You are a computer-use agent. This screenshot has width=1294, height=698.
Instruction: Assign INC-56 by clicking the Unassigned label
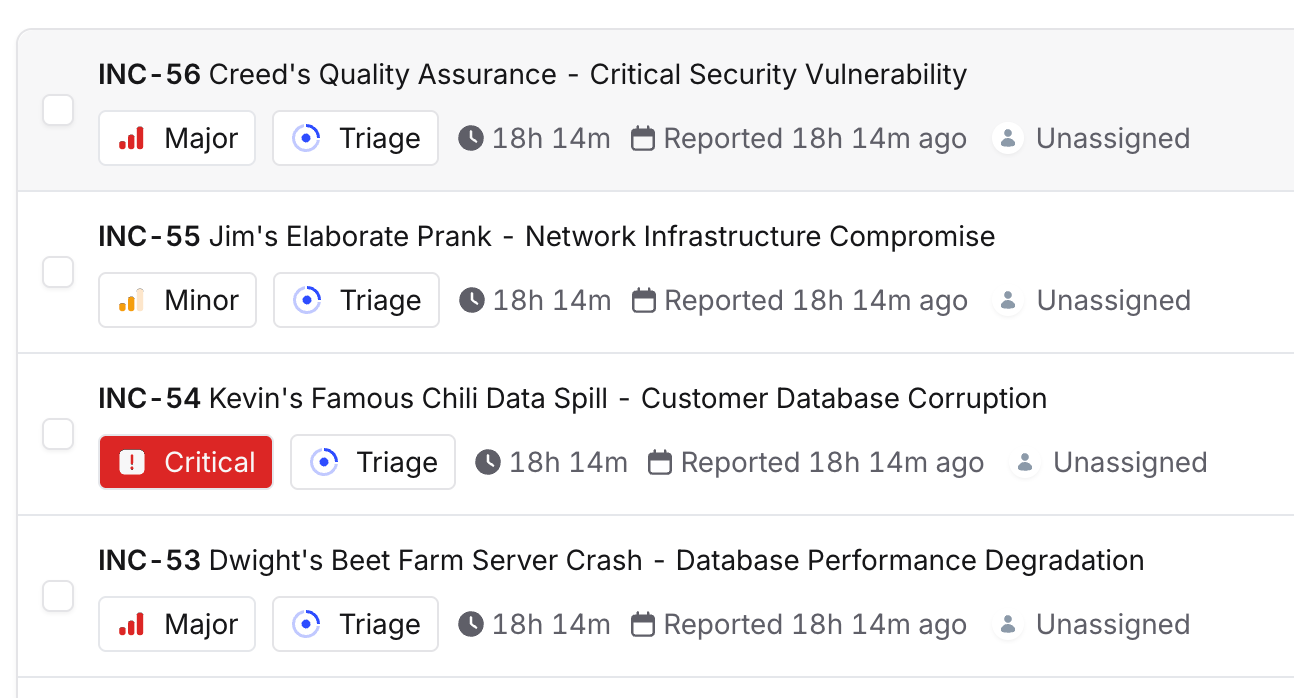tap(1113, 138)
